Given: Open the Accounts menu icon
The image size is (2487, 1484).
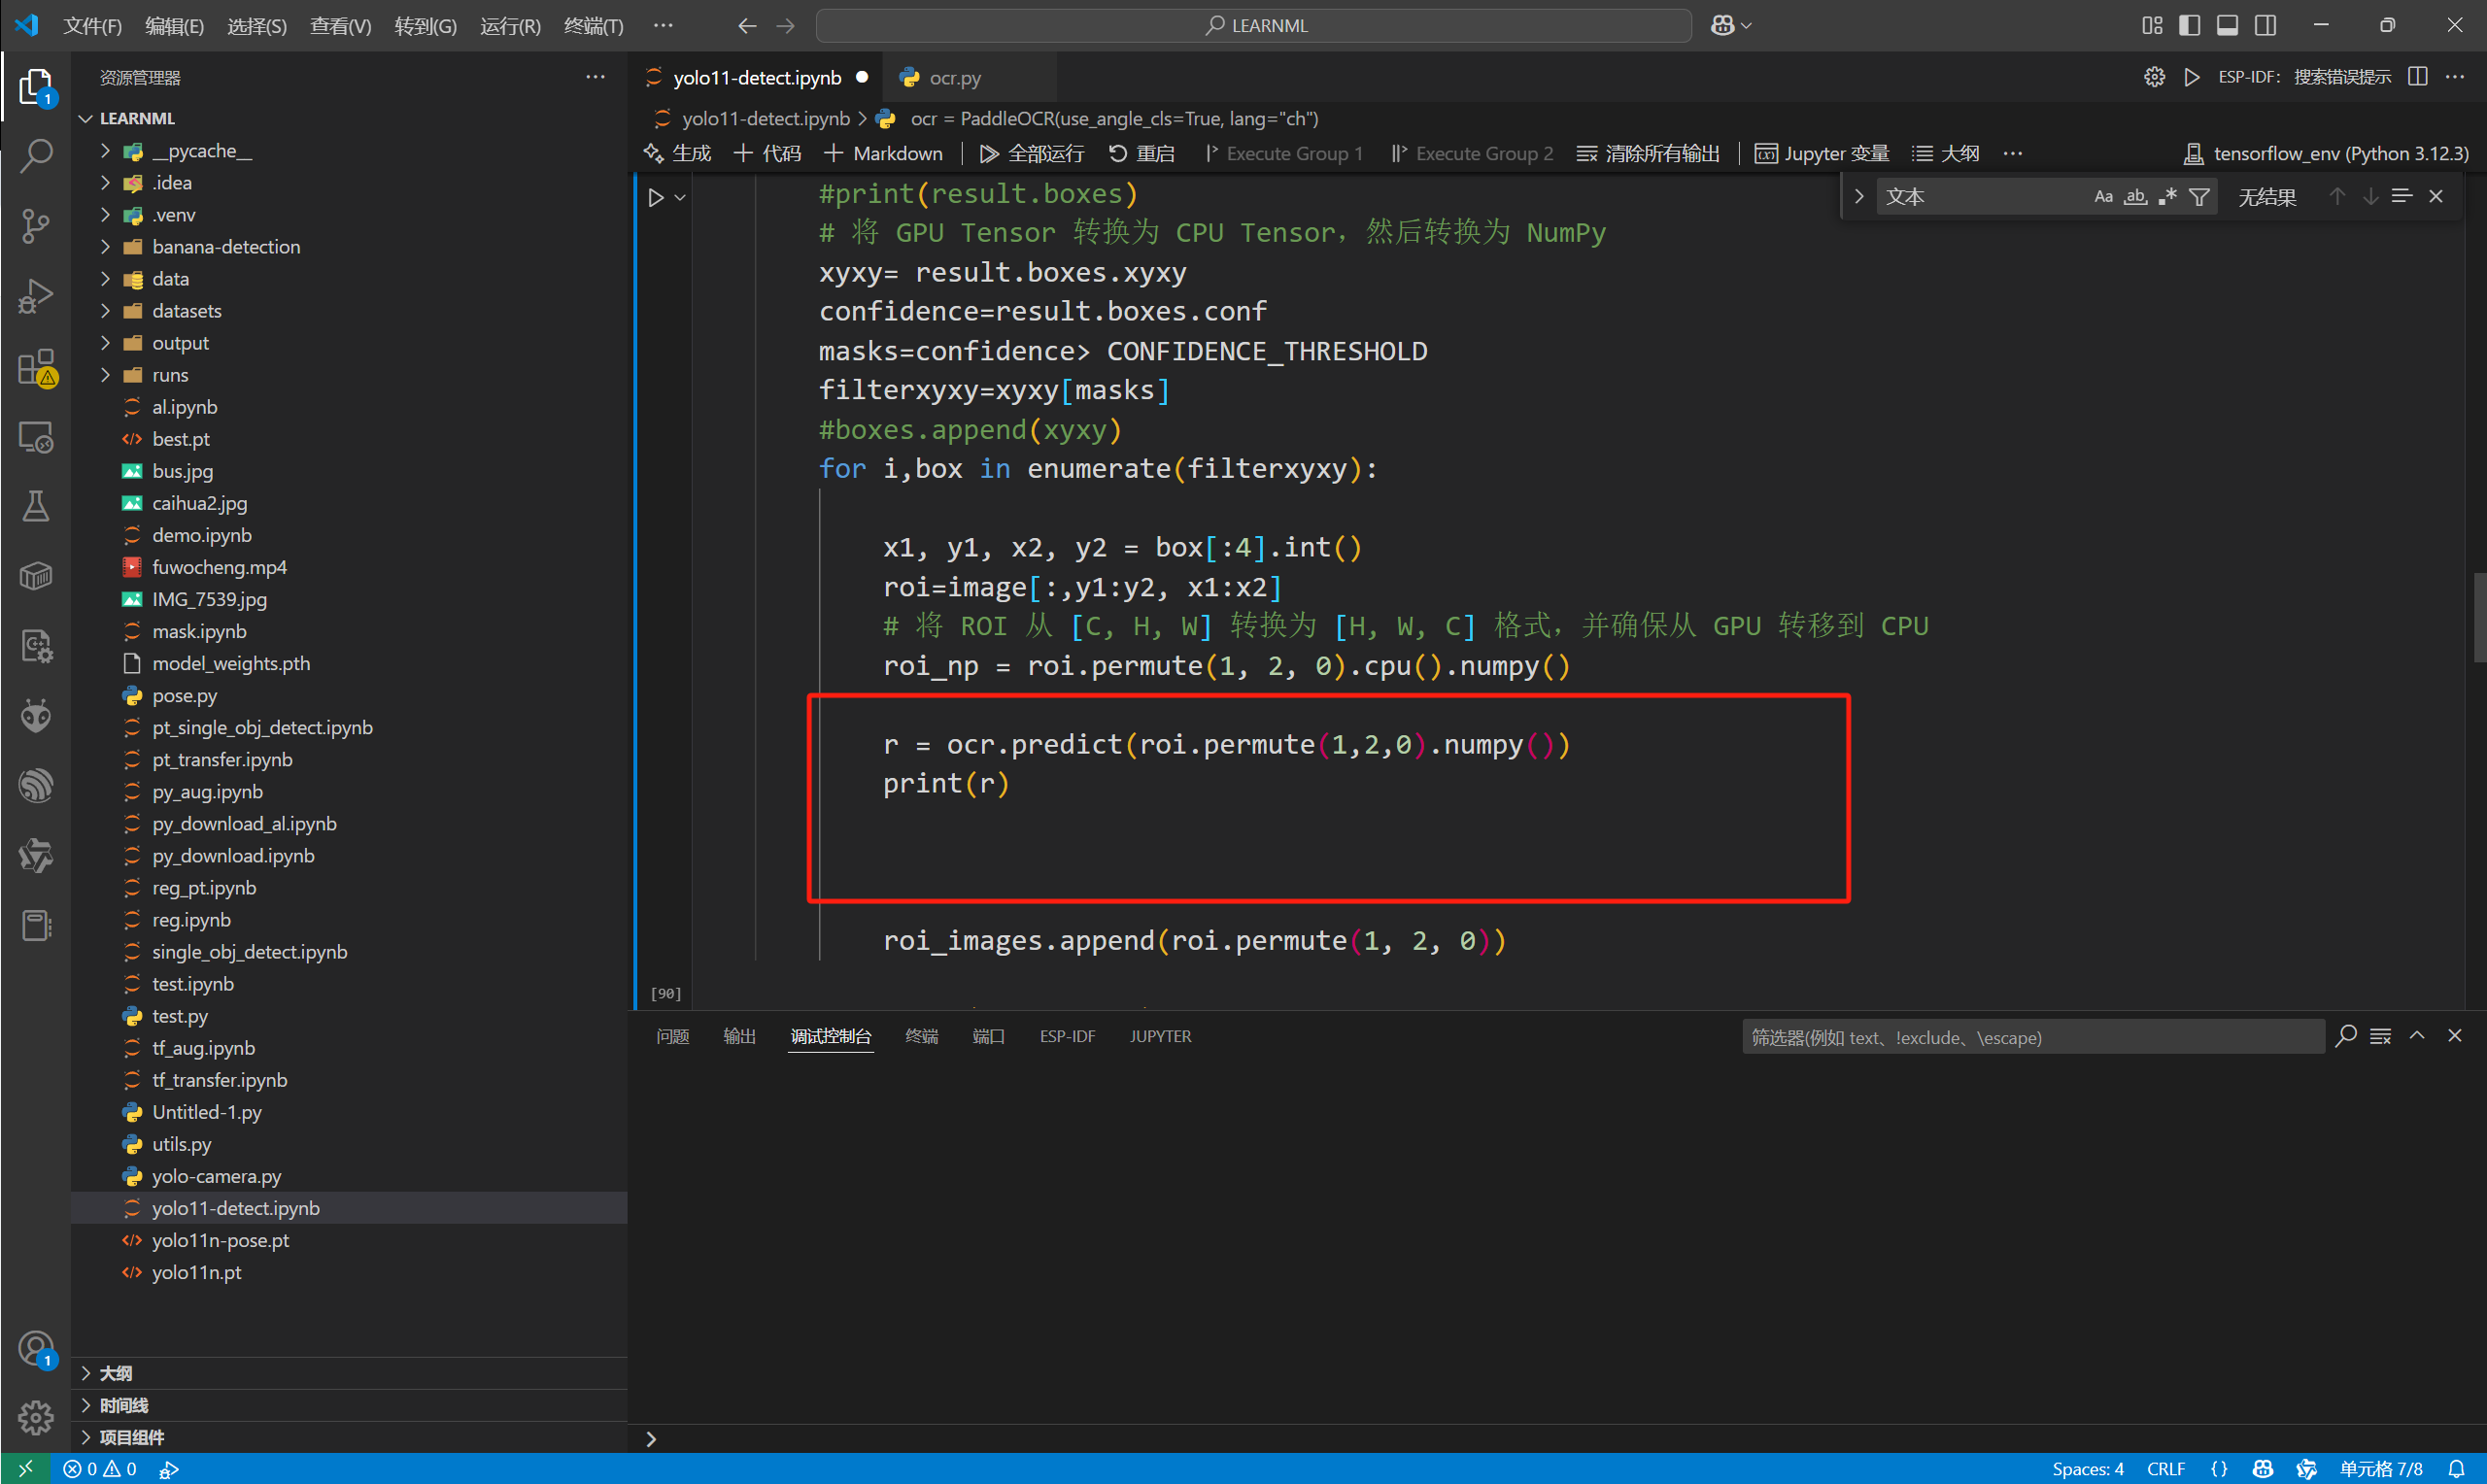Looking at the screenshot, I should pyautogui.click(x=36, y=1348).
